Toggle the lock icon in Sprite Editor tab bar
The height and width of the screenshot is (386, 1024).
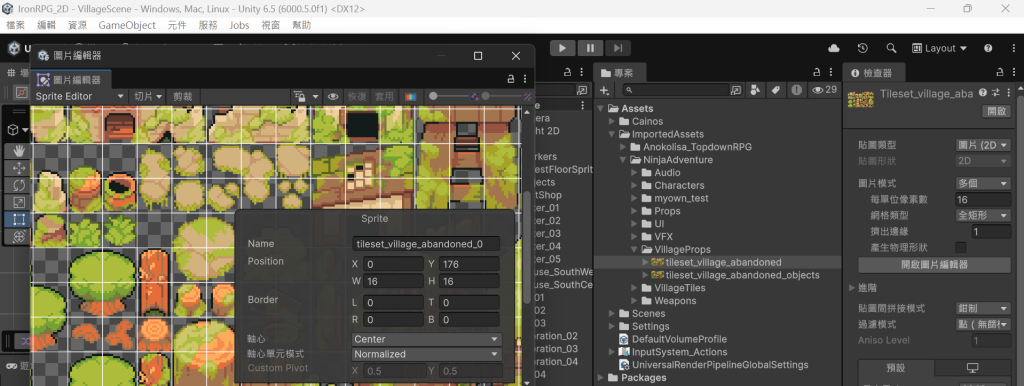point(511,78)
